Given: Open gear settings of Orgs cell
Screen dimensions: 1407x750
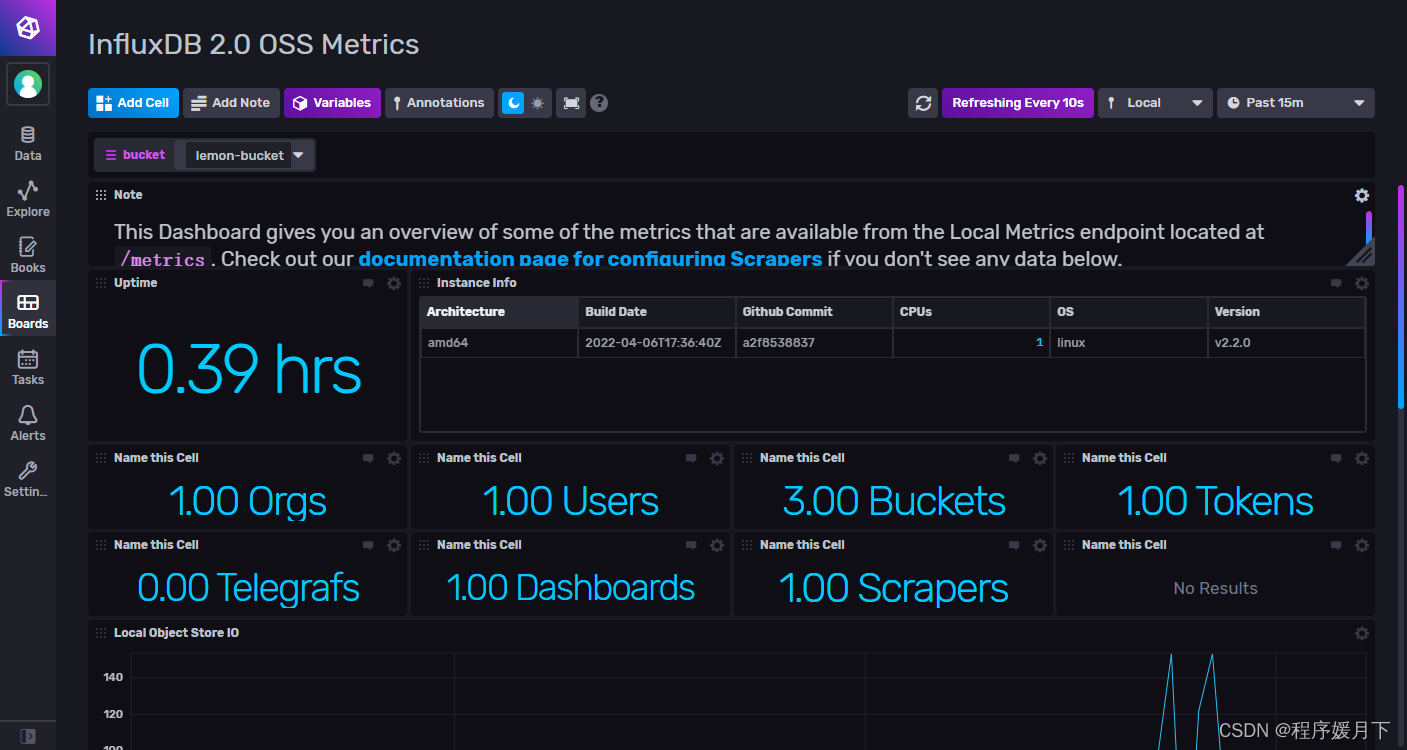Looking at the screenshot, I should pyautogui.click(x=394, y=458).
